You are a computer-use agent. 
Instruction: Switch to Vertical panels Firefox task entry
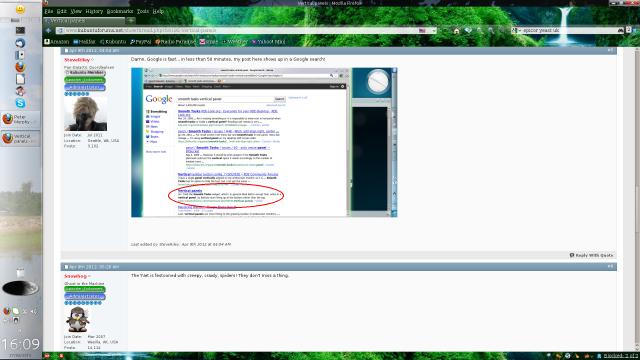pos(20,138)
